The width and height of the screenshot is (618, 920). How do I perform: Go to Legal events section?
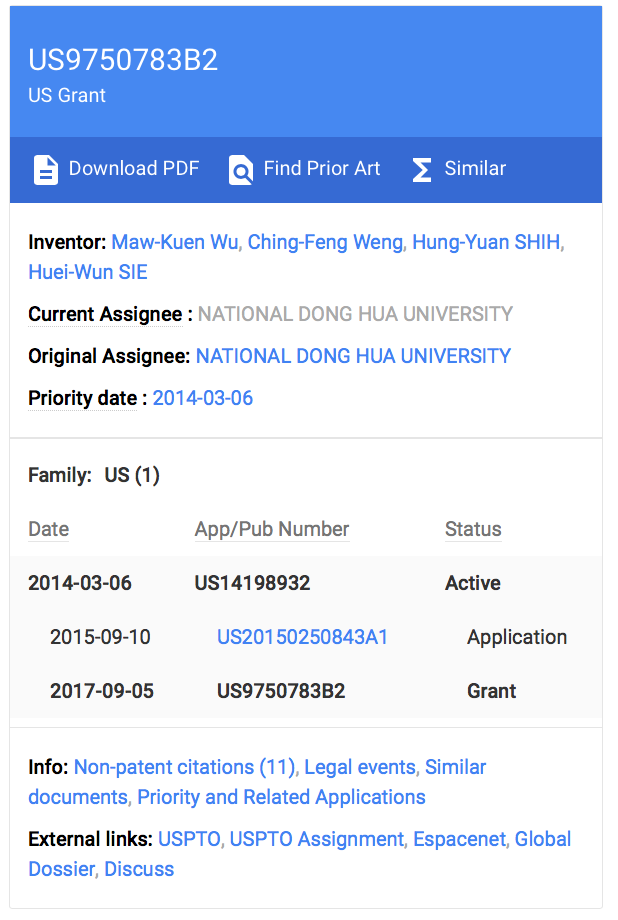click(x=359, y=767)
